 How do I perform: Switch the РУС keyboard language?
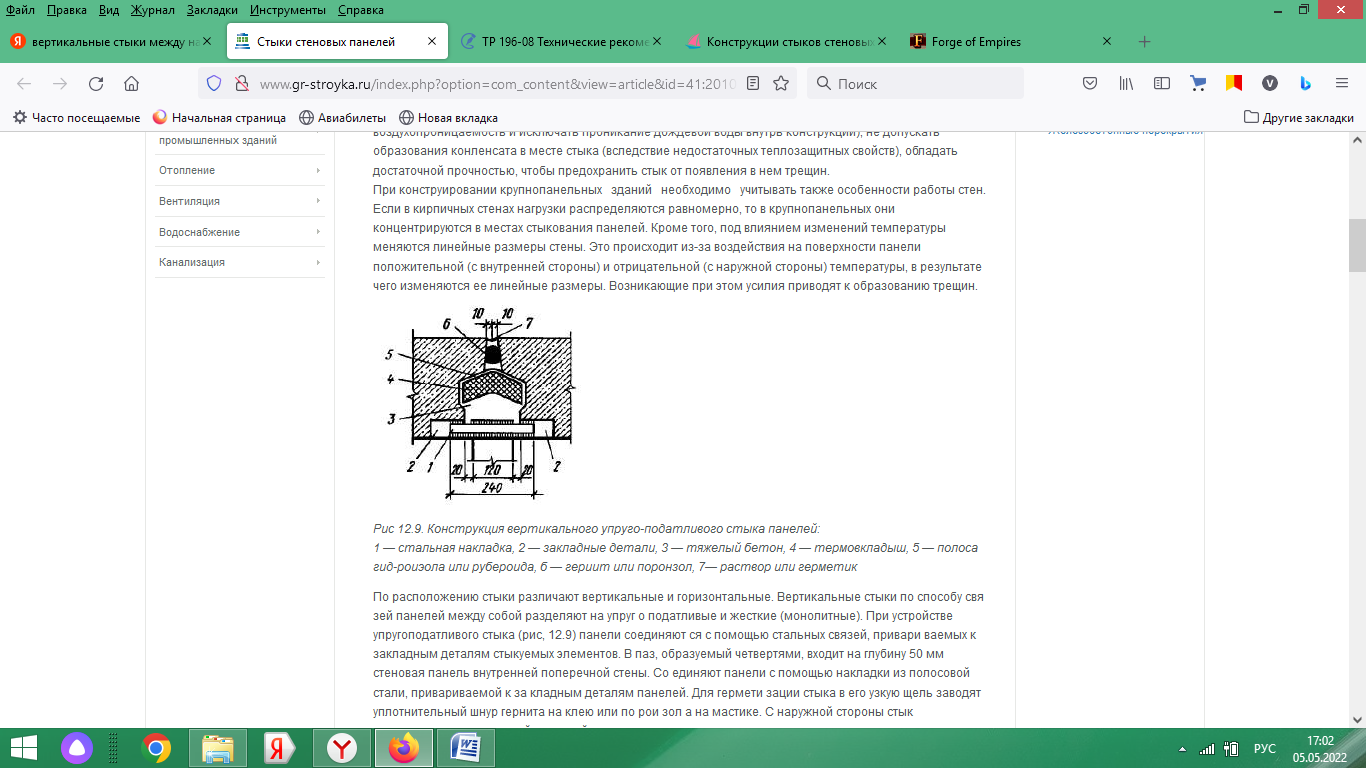pos(1265,749)
